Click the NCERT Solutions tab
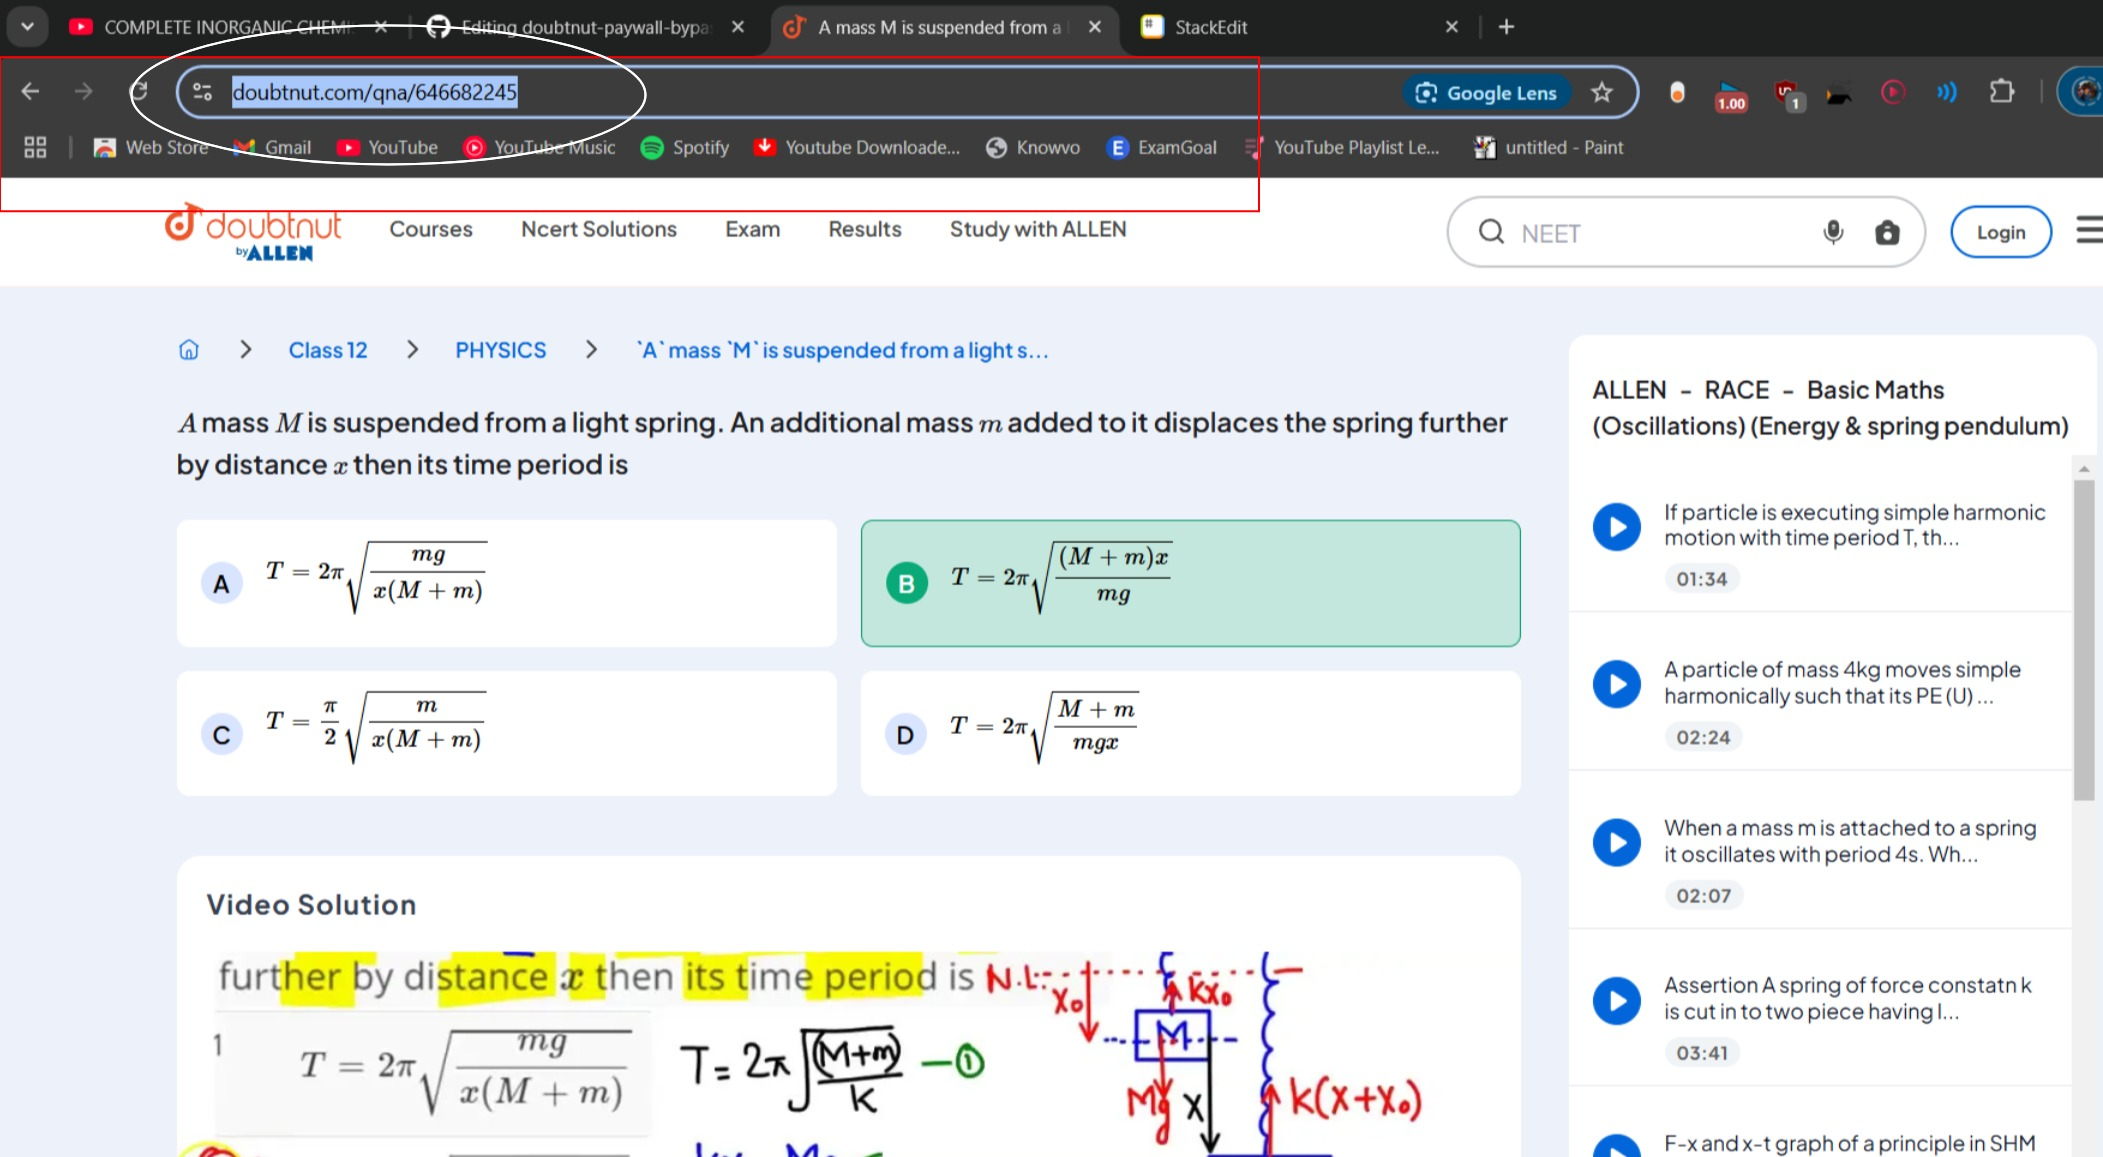The height and width of the screenshot is (1157, 2103). pyautogui.click(x=597, y=228)
